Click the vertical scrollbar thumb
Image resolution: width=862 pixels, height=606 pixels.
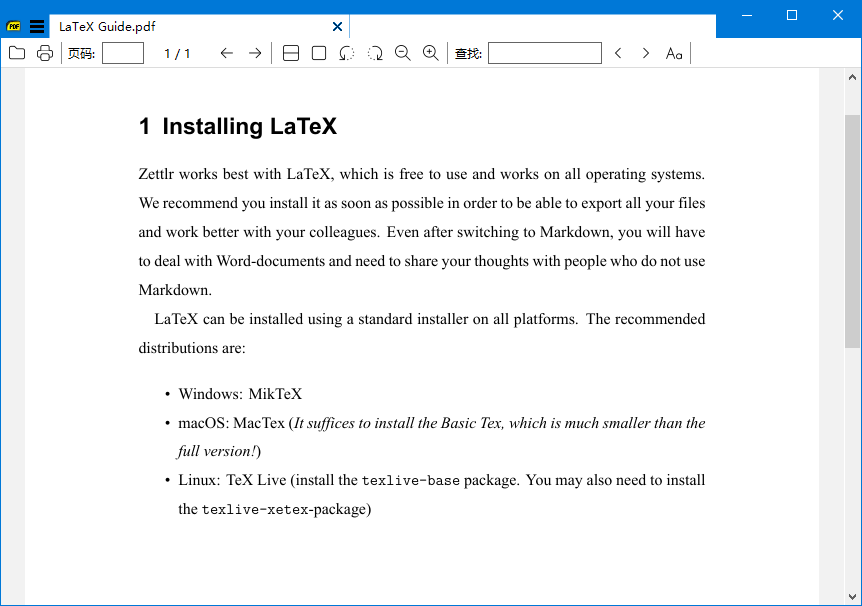[853, 232]
